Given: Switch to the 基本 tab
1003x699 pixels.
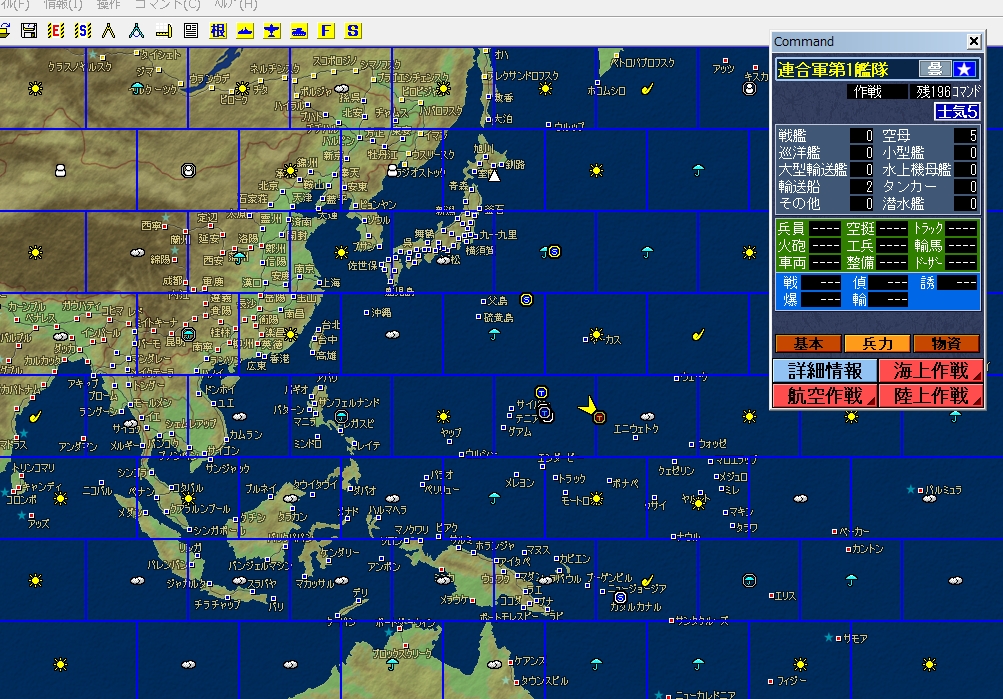Looking at the screenshot, I should 808,344.
